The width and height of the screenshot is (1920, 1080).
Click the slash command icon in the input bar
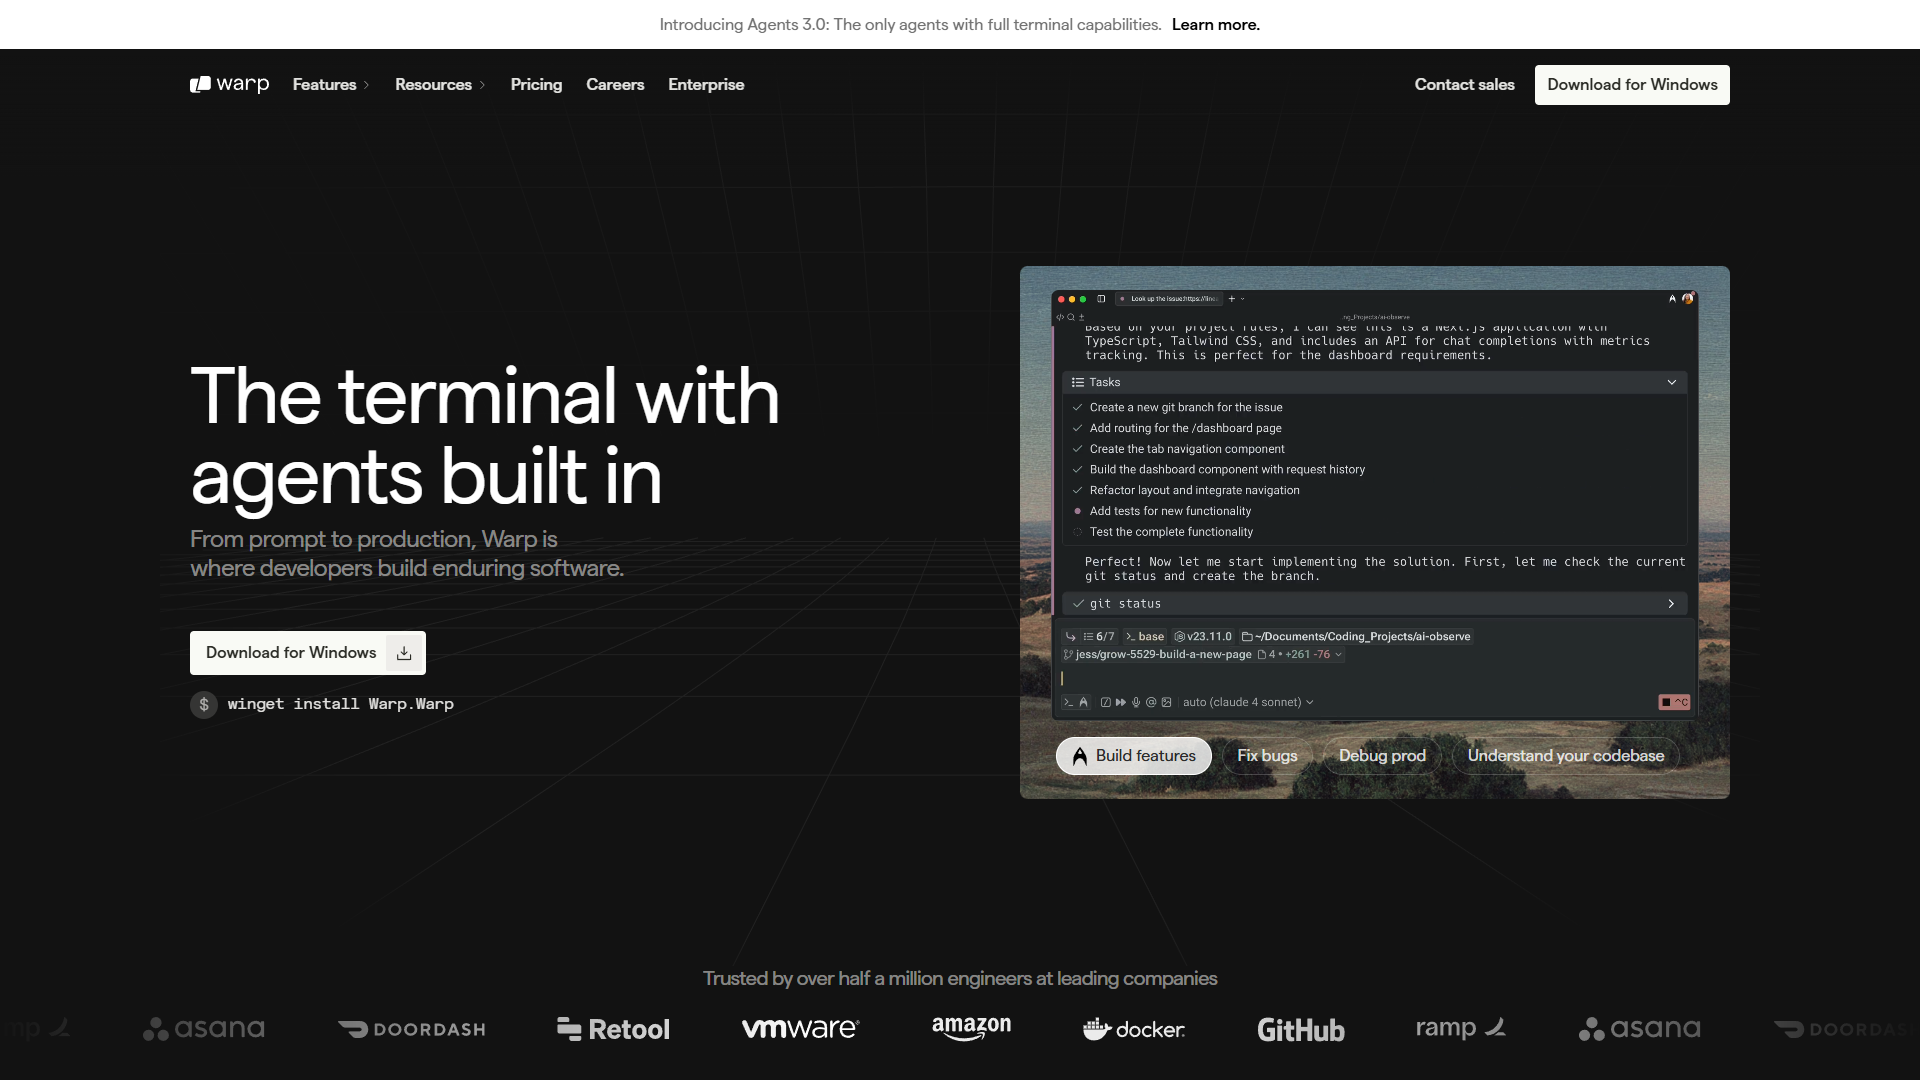pyautogui.click(x=1106, y=702)
